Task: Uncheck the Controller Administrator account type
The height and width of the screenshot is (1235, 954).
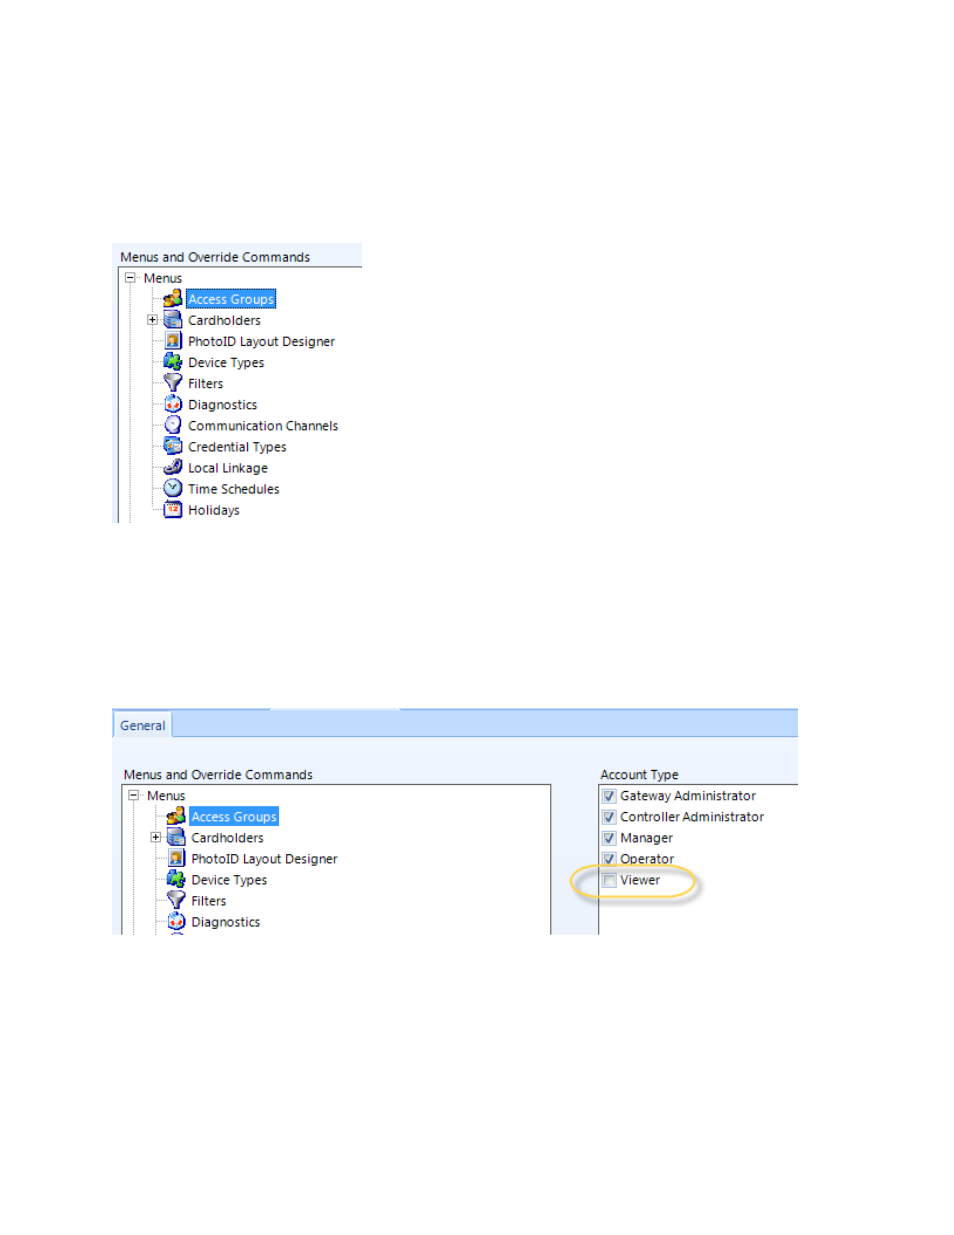Action: tap(609, 817)
